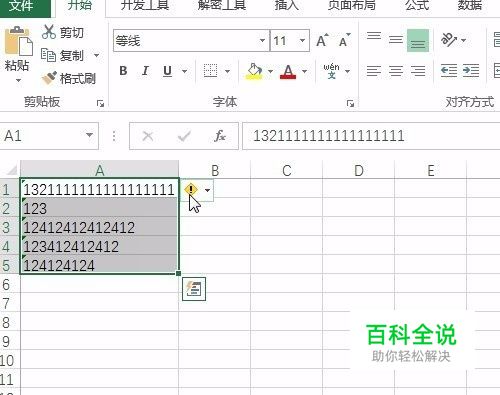This screenshot has width=500, height=395.
Task: Select column A header
Action: (x=99, y=170)
